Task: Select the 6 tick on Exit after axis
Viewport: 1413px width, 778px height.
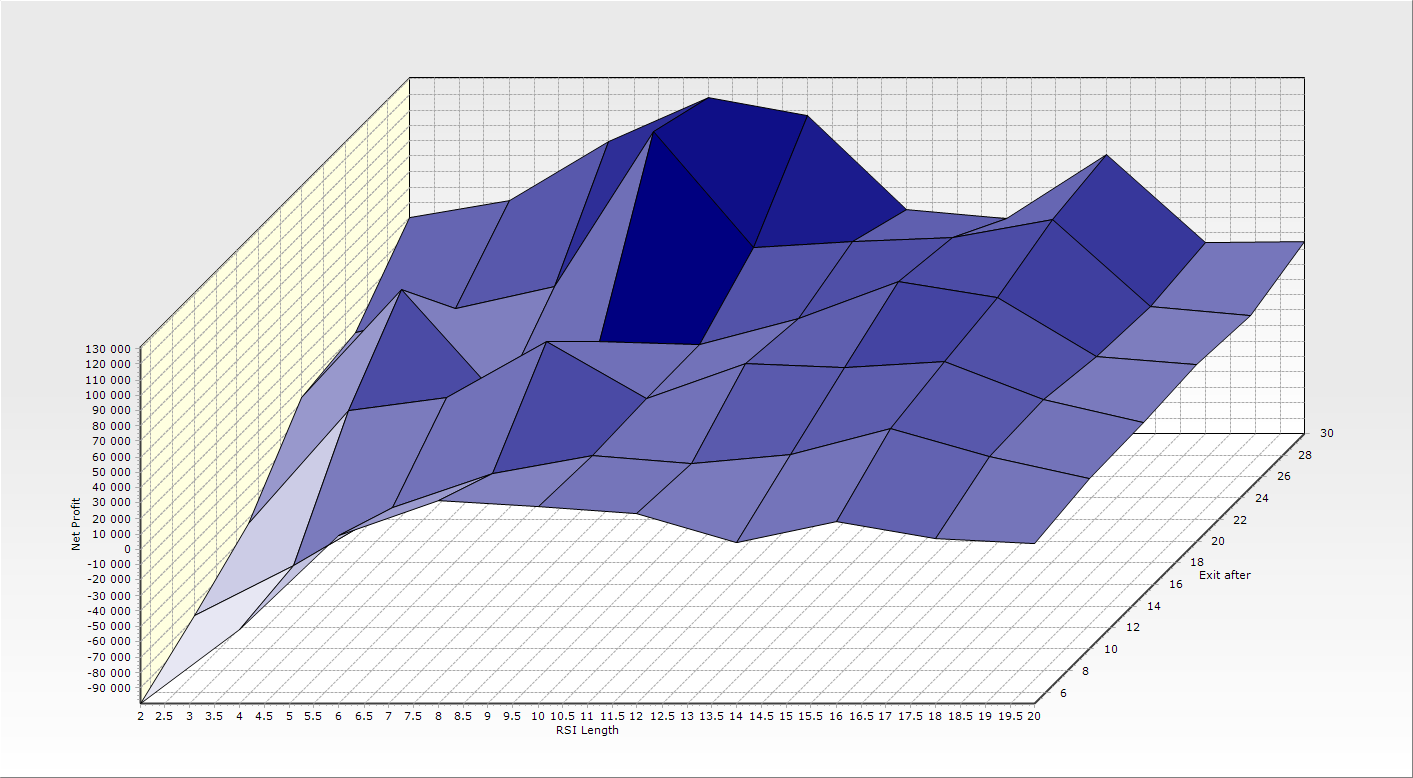Action: coord(1061,694)
